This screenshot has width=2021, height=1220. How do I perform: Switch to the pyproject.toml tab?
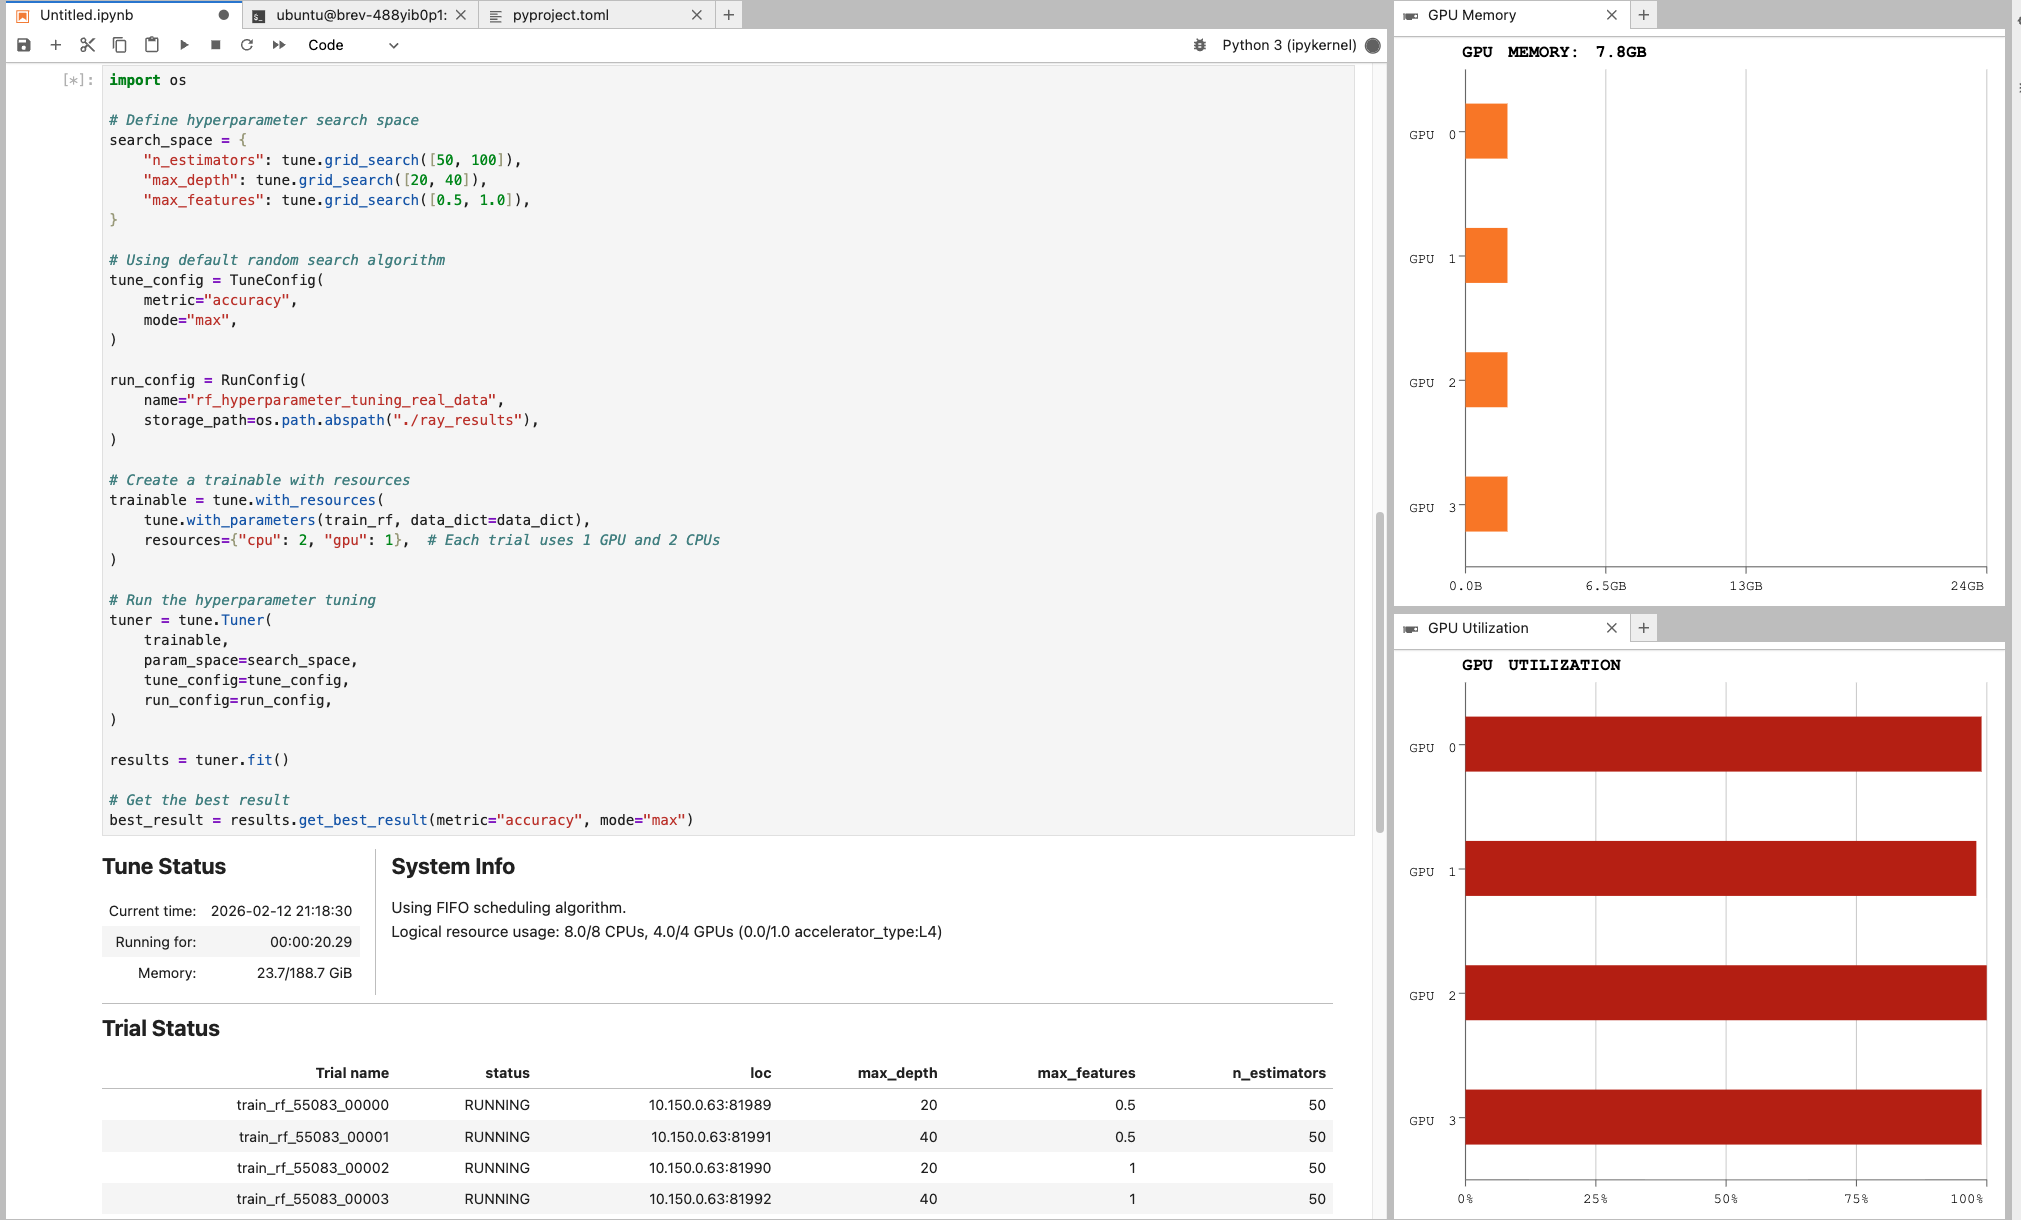(x=560, y=14)
